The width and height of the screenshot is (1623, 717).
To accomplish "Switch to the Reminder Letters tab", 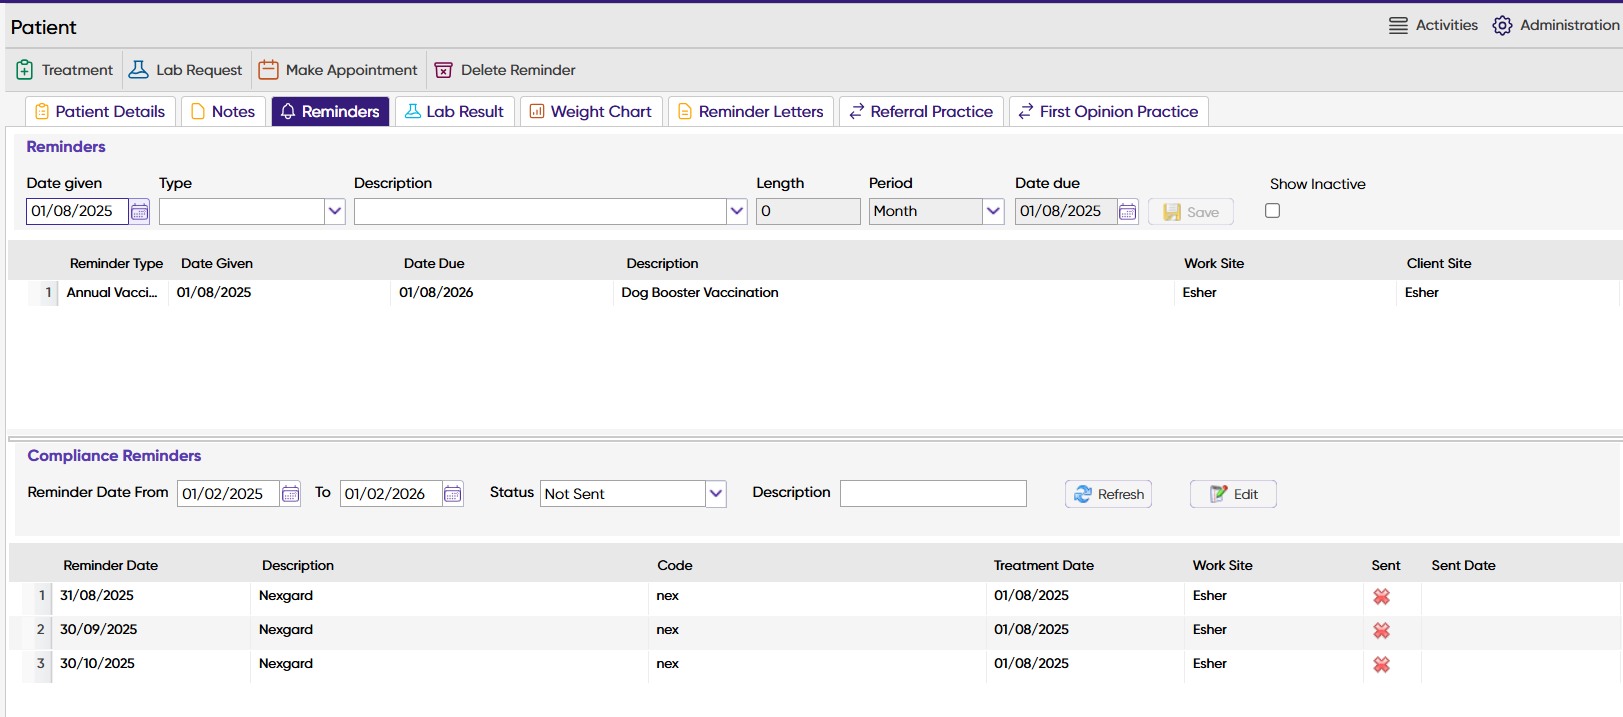I will [x=750, y=112].
